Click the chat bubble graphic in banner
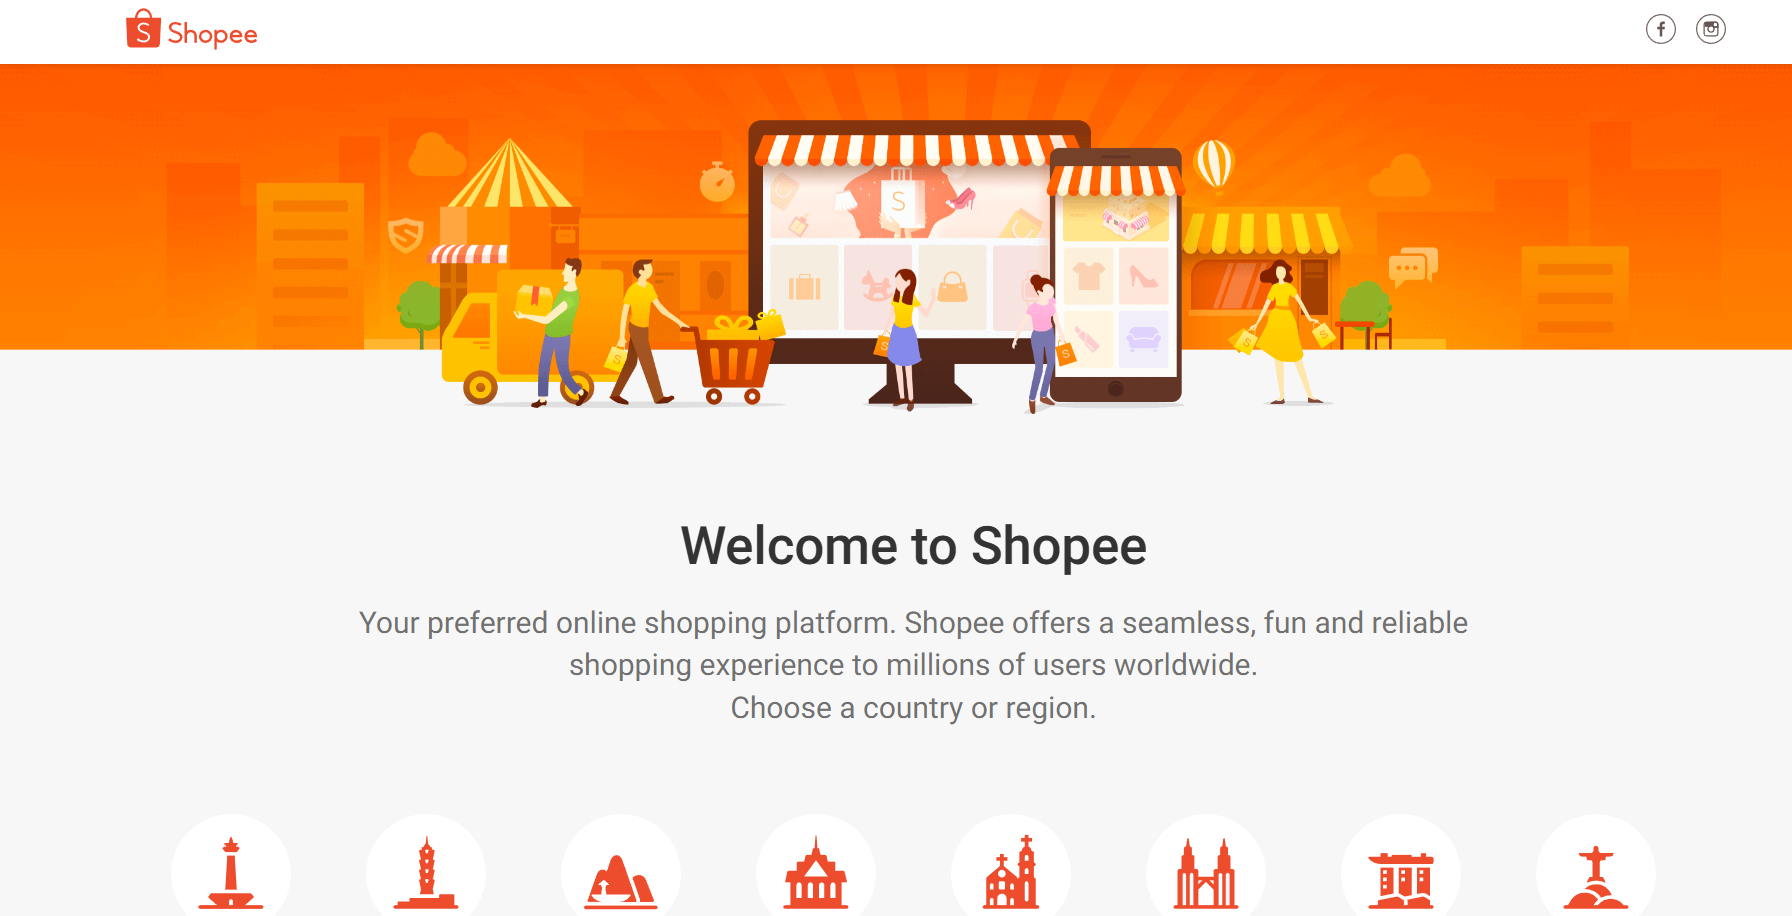The width and height of the screenshot is (1792, 916). [1413, 266]
